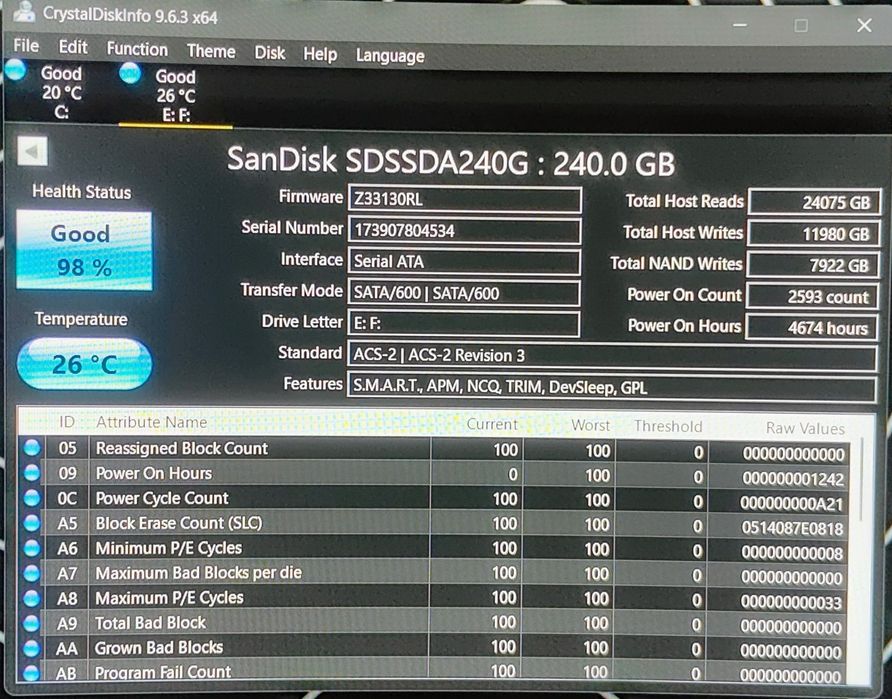The image size is (892, 699).
Task: Click the status orb for Block Erase Count (SLC)
Action: pyautogui.click(x=32, y=523)
